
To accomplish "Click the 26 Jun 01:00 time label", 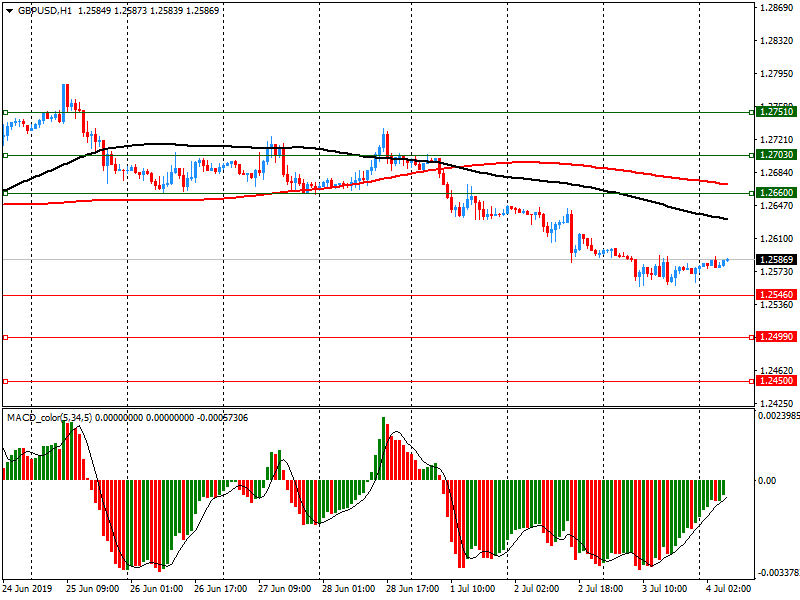I will pos(157,589).
